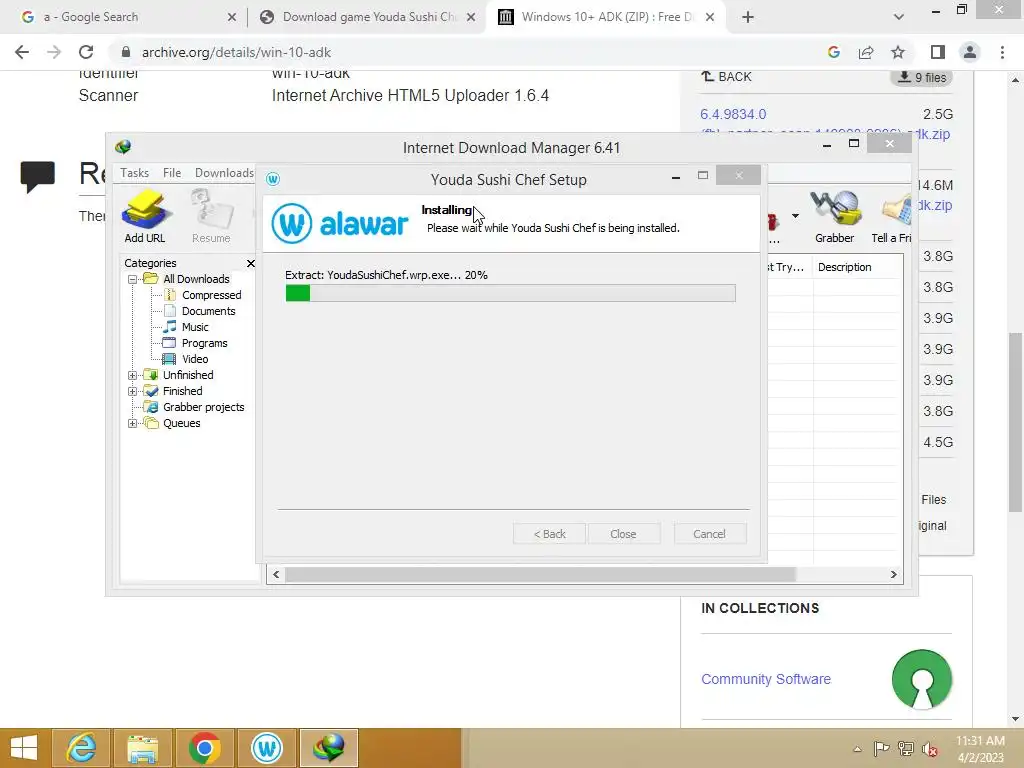Open a new Chrome tab

tap(748, 18)
